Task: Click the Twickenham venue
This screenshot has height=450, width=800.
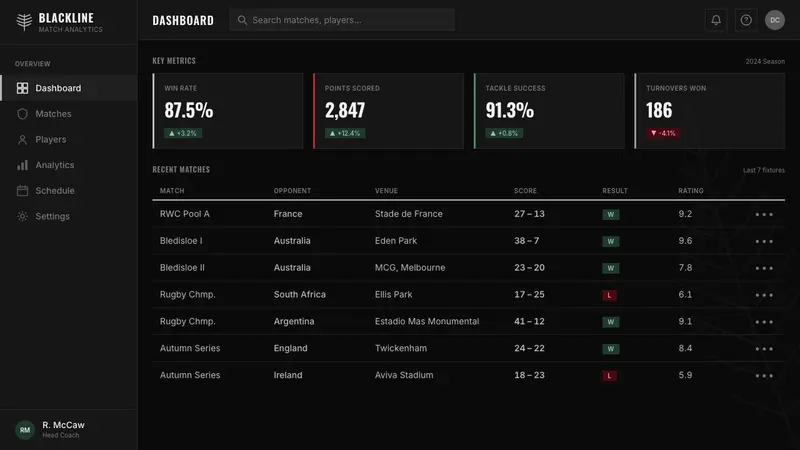Action: [x=401, y=348]
